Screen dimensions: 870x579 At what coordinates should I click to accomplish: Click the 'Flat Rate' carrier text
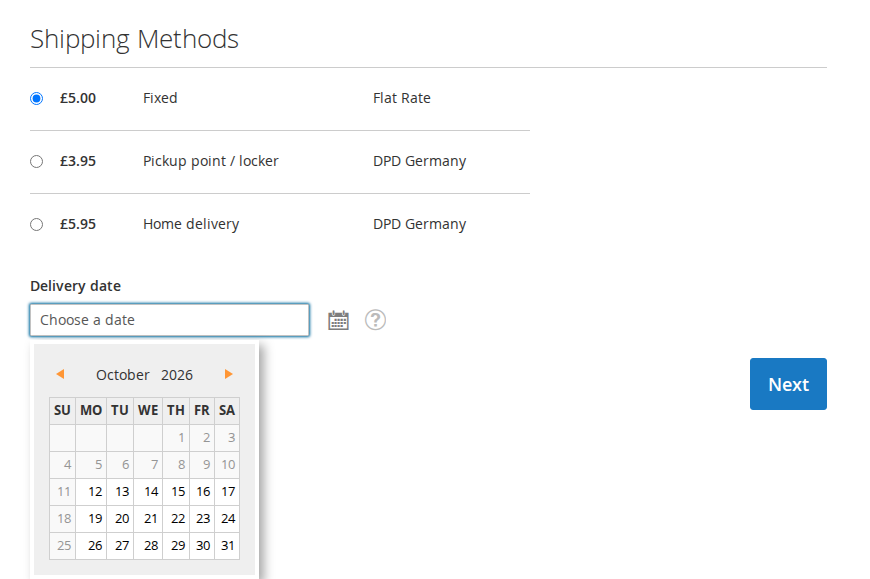pos(402,98)
